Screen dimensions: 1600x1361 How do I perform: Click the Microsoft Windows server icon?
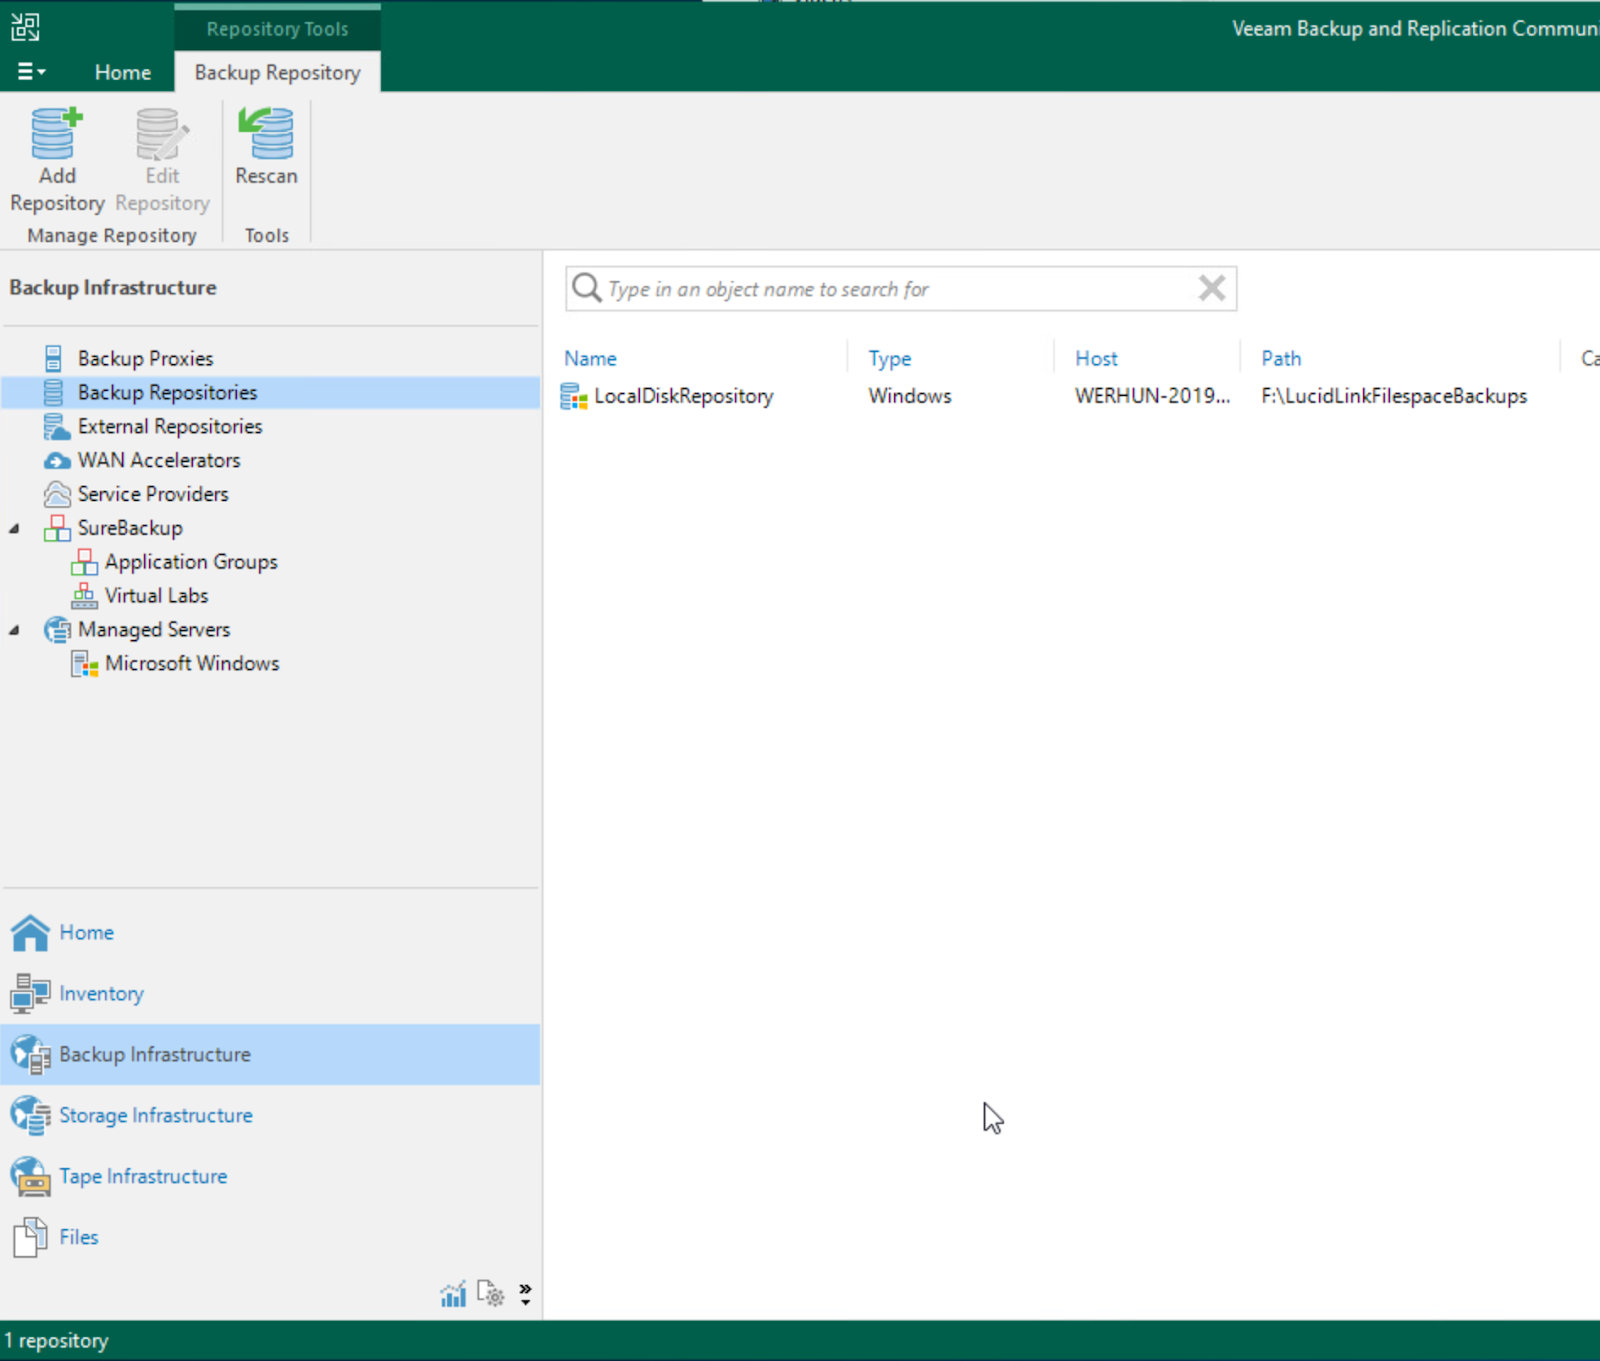[x=84, y=664]
